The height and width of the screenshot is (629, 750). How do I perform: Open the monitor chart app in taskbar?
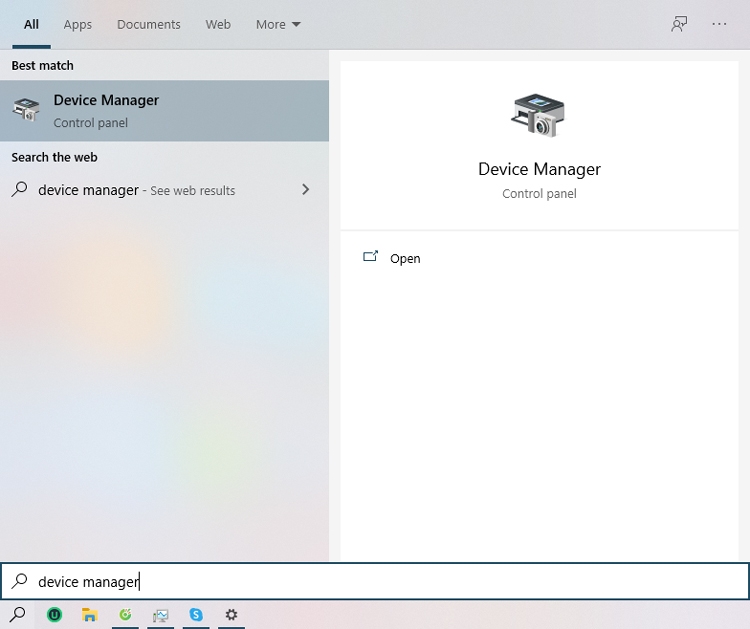(161, 615)
